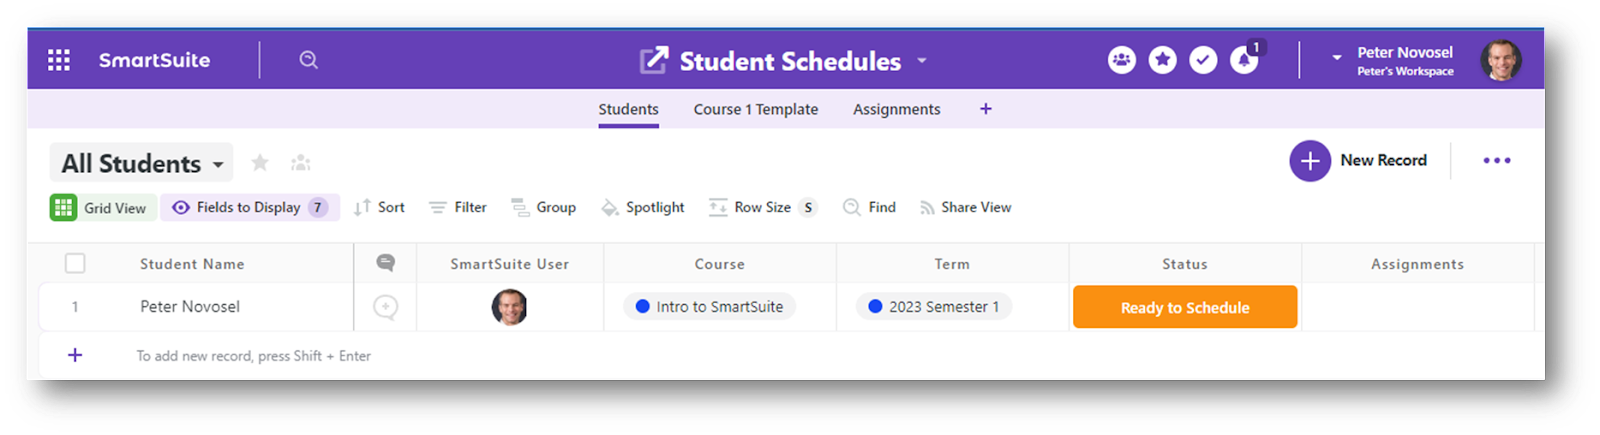Click the orange Ready to Schedule status
The width and height of the screenshot is (1600, 435).
pos(1185,307)
